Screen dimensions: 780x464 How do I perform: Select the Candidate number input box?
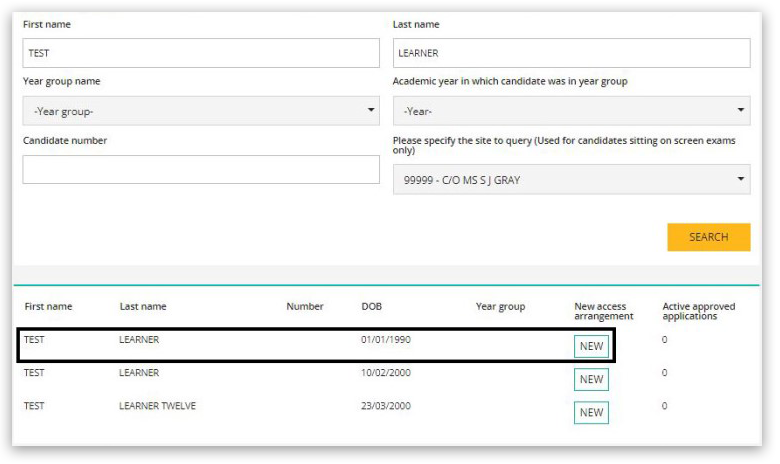pos(201,170)
